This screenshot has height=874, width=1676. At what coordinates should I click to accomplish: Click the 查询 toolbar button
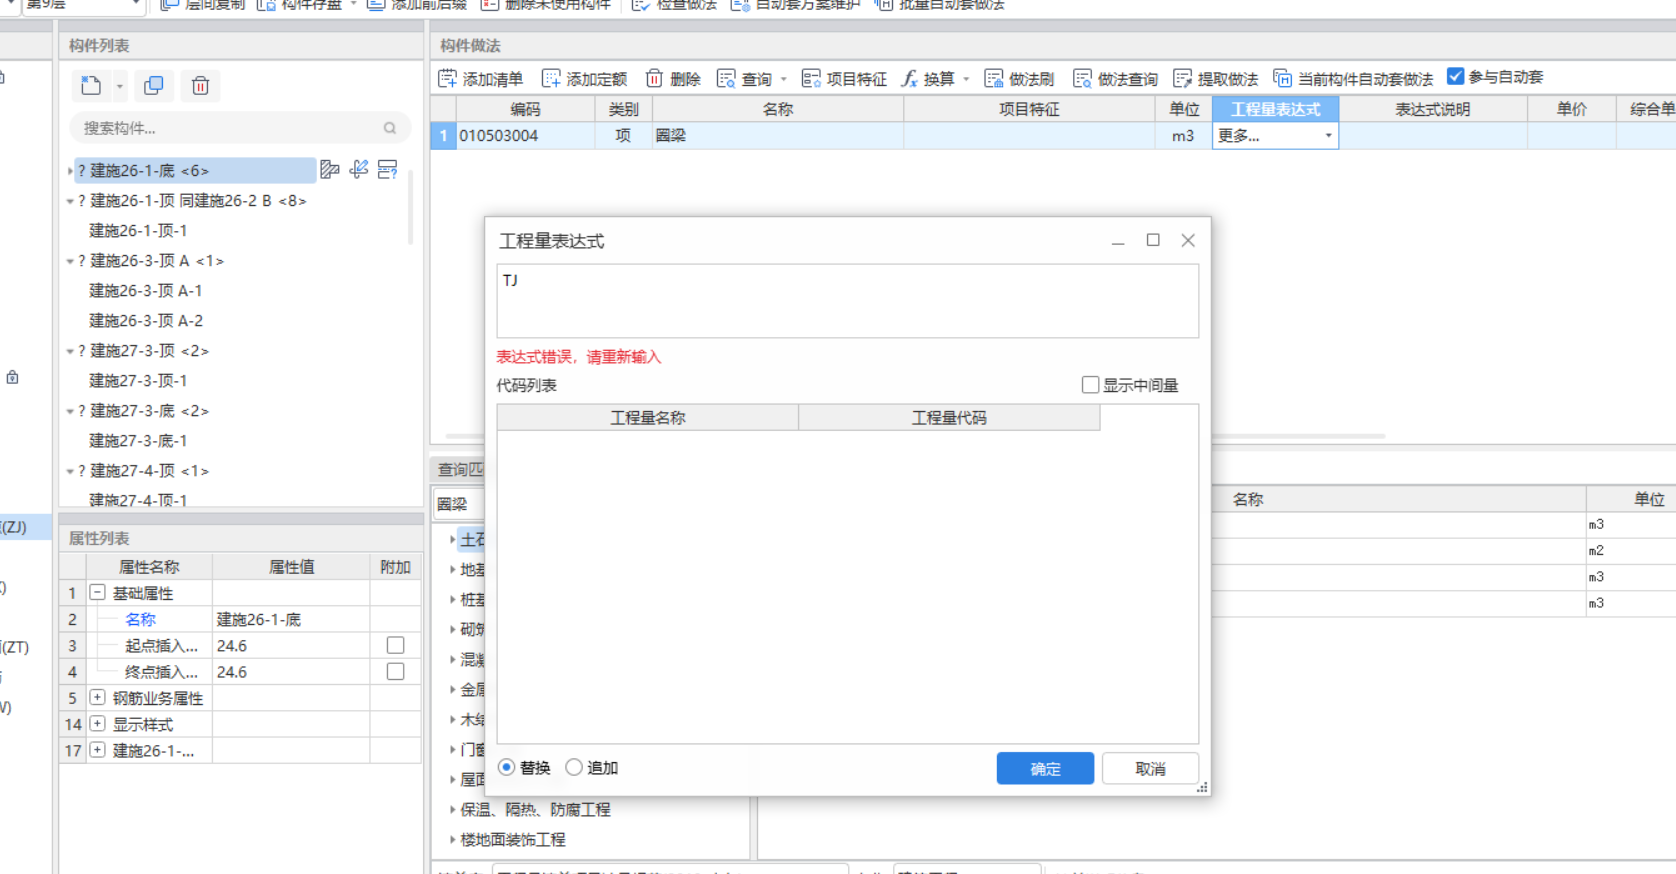click(745, 79)
